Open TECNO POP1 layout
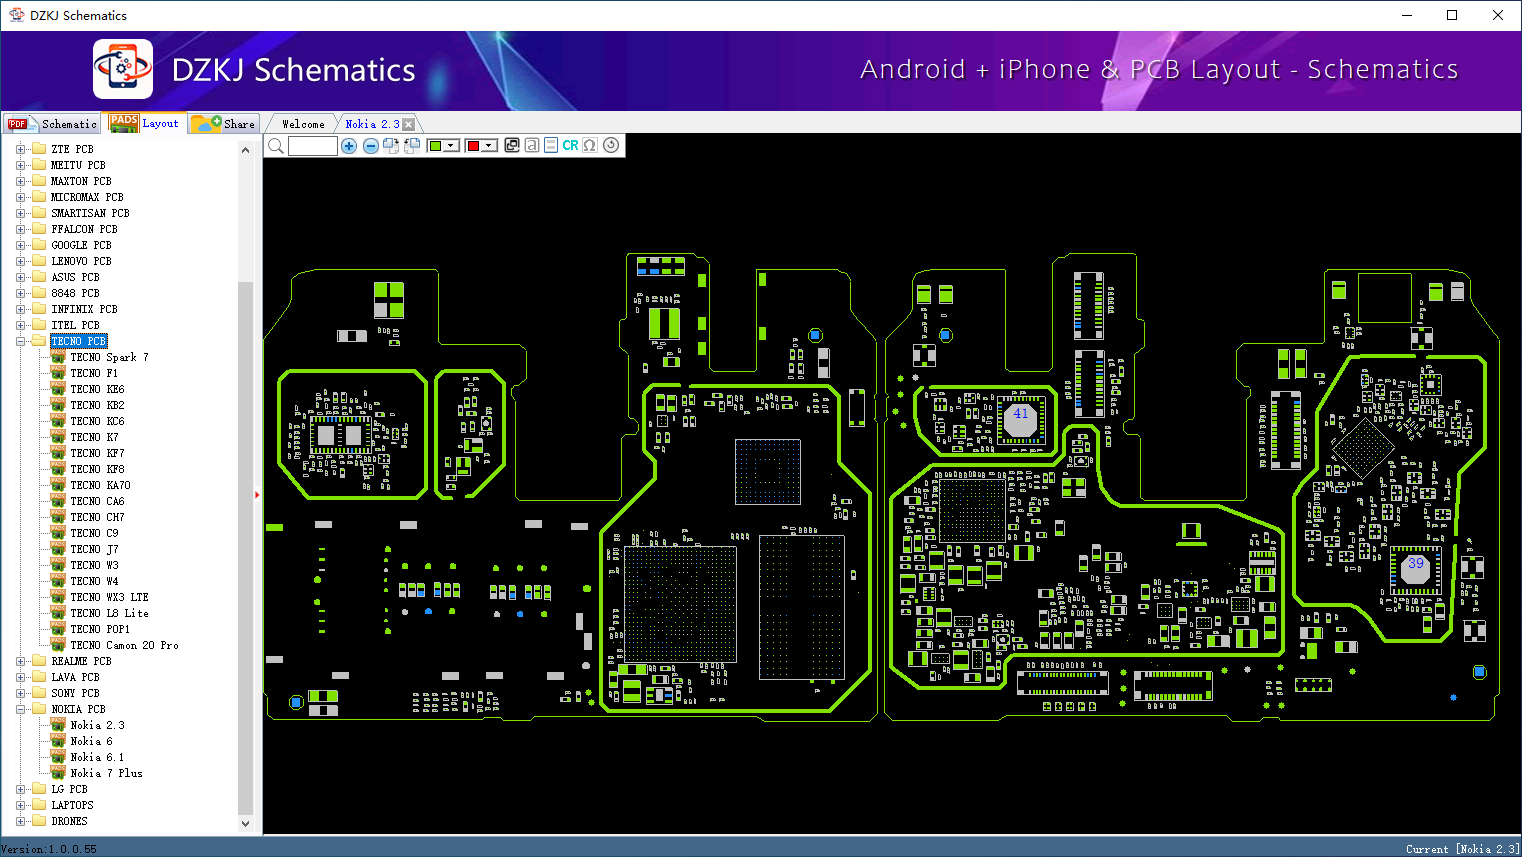Viewport: 1522px width, 857px height. (x=100, y=629)
